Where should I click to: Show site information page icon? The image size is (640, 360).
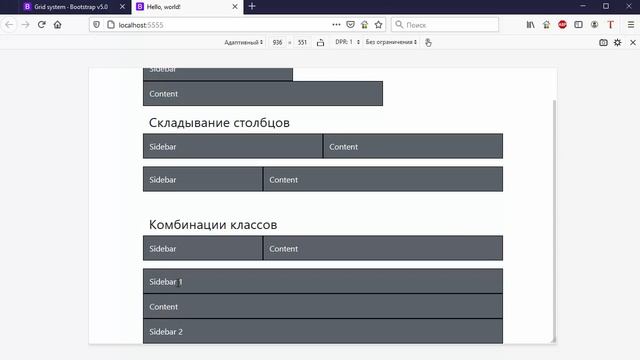[x=111, y=24]
